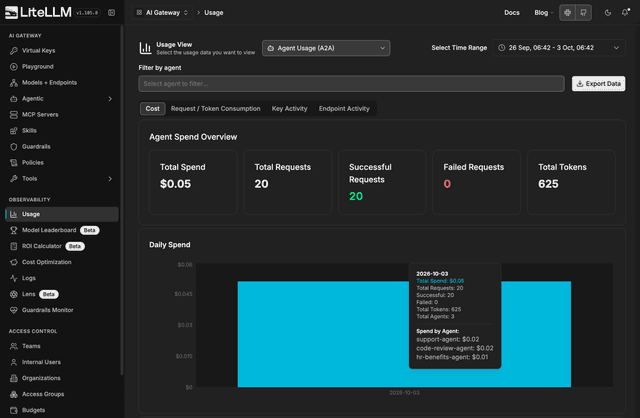640x418 pixels.
Task: Click the Tools wrench icon
Action: pos(13,178)
